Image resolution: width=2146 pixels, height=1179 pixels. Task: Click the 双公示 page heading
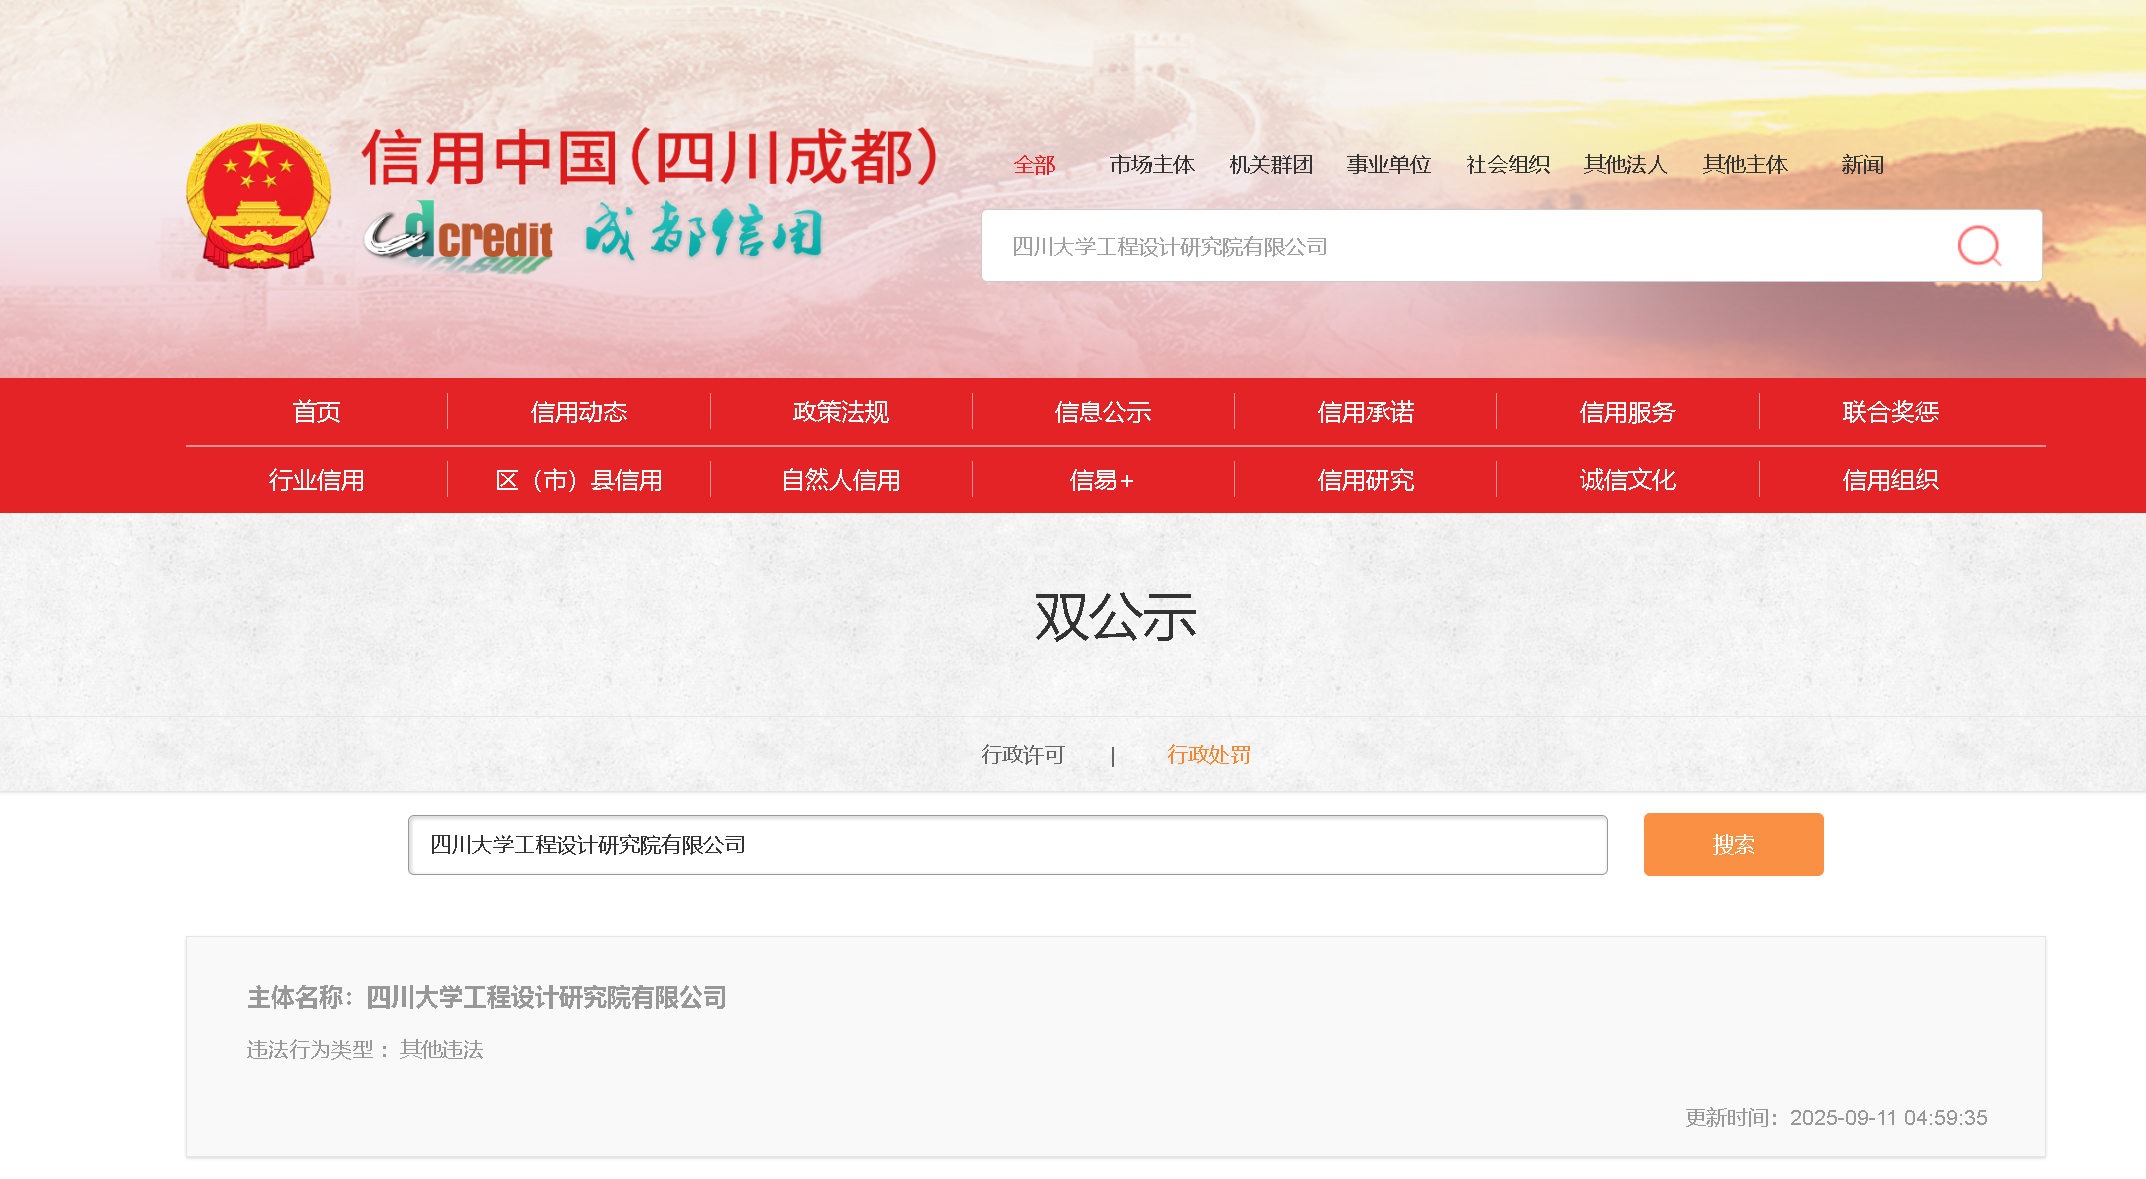click(x=1115, y=617)
